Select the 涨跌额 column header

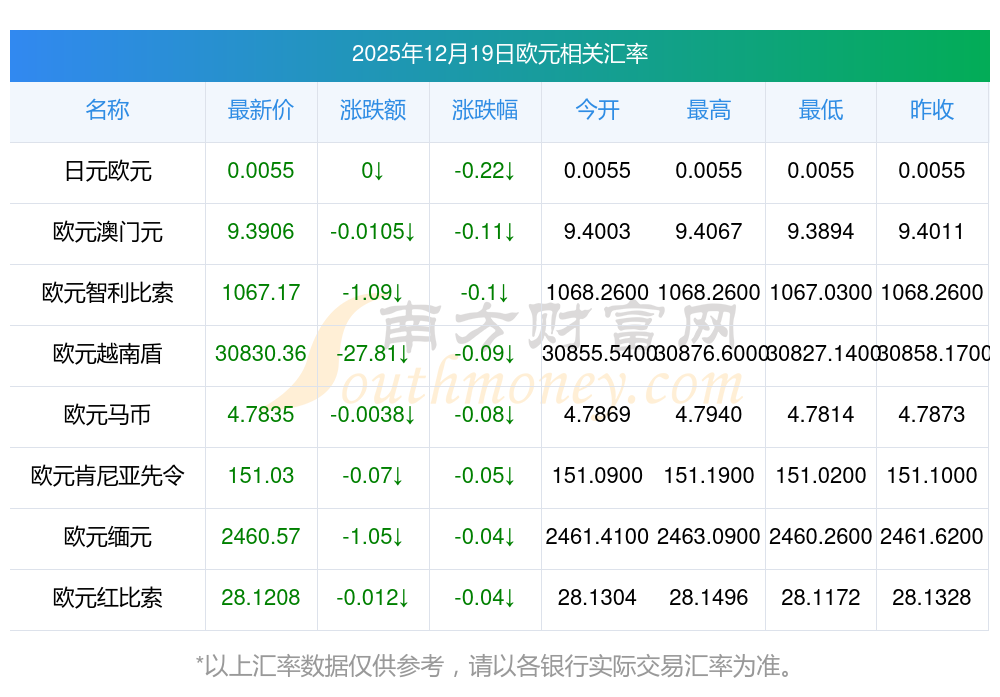[x=373, y=110]
